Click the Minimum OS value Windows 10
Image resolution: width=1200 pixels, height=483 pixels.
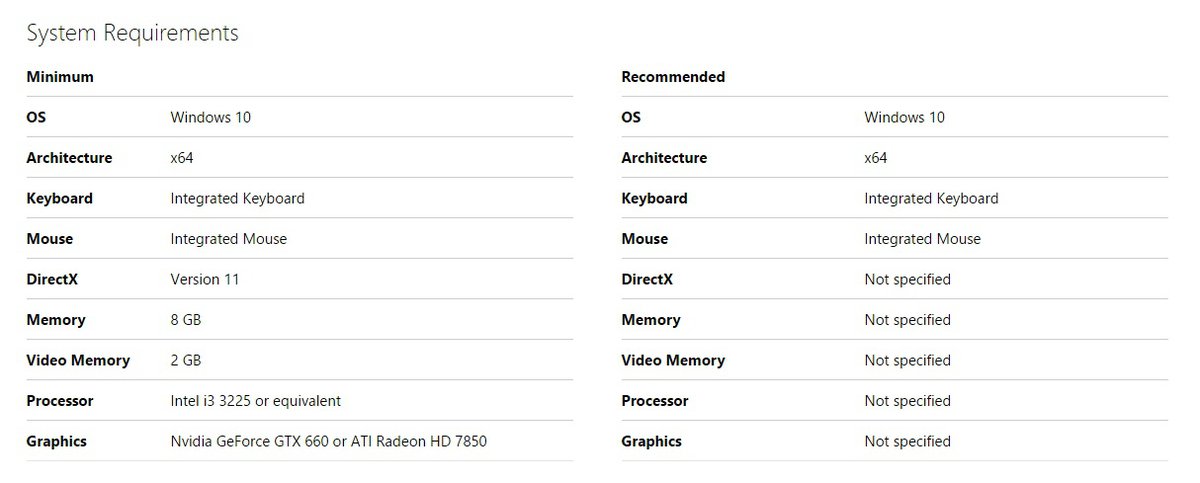click(x=210, y=117)
